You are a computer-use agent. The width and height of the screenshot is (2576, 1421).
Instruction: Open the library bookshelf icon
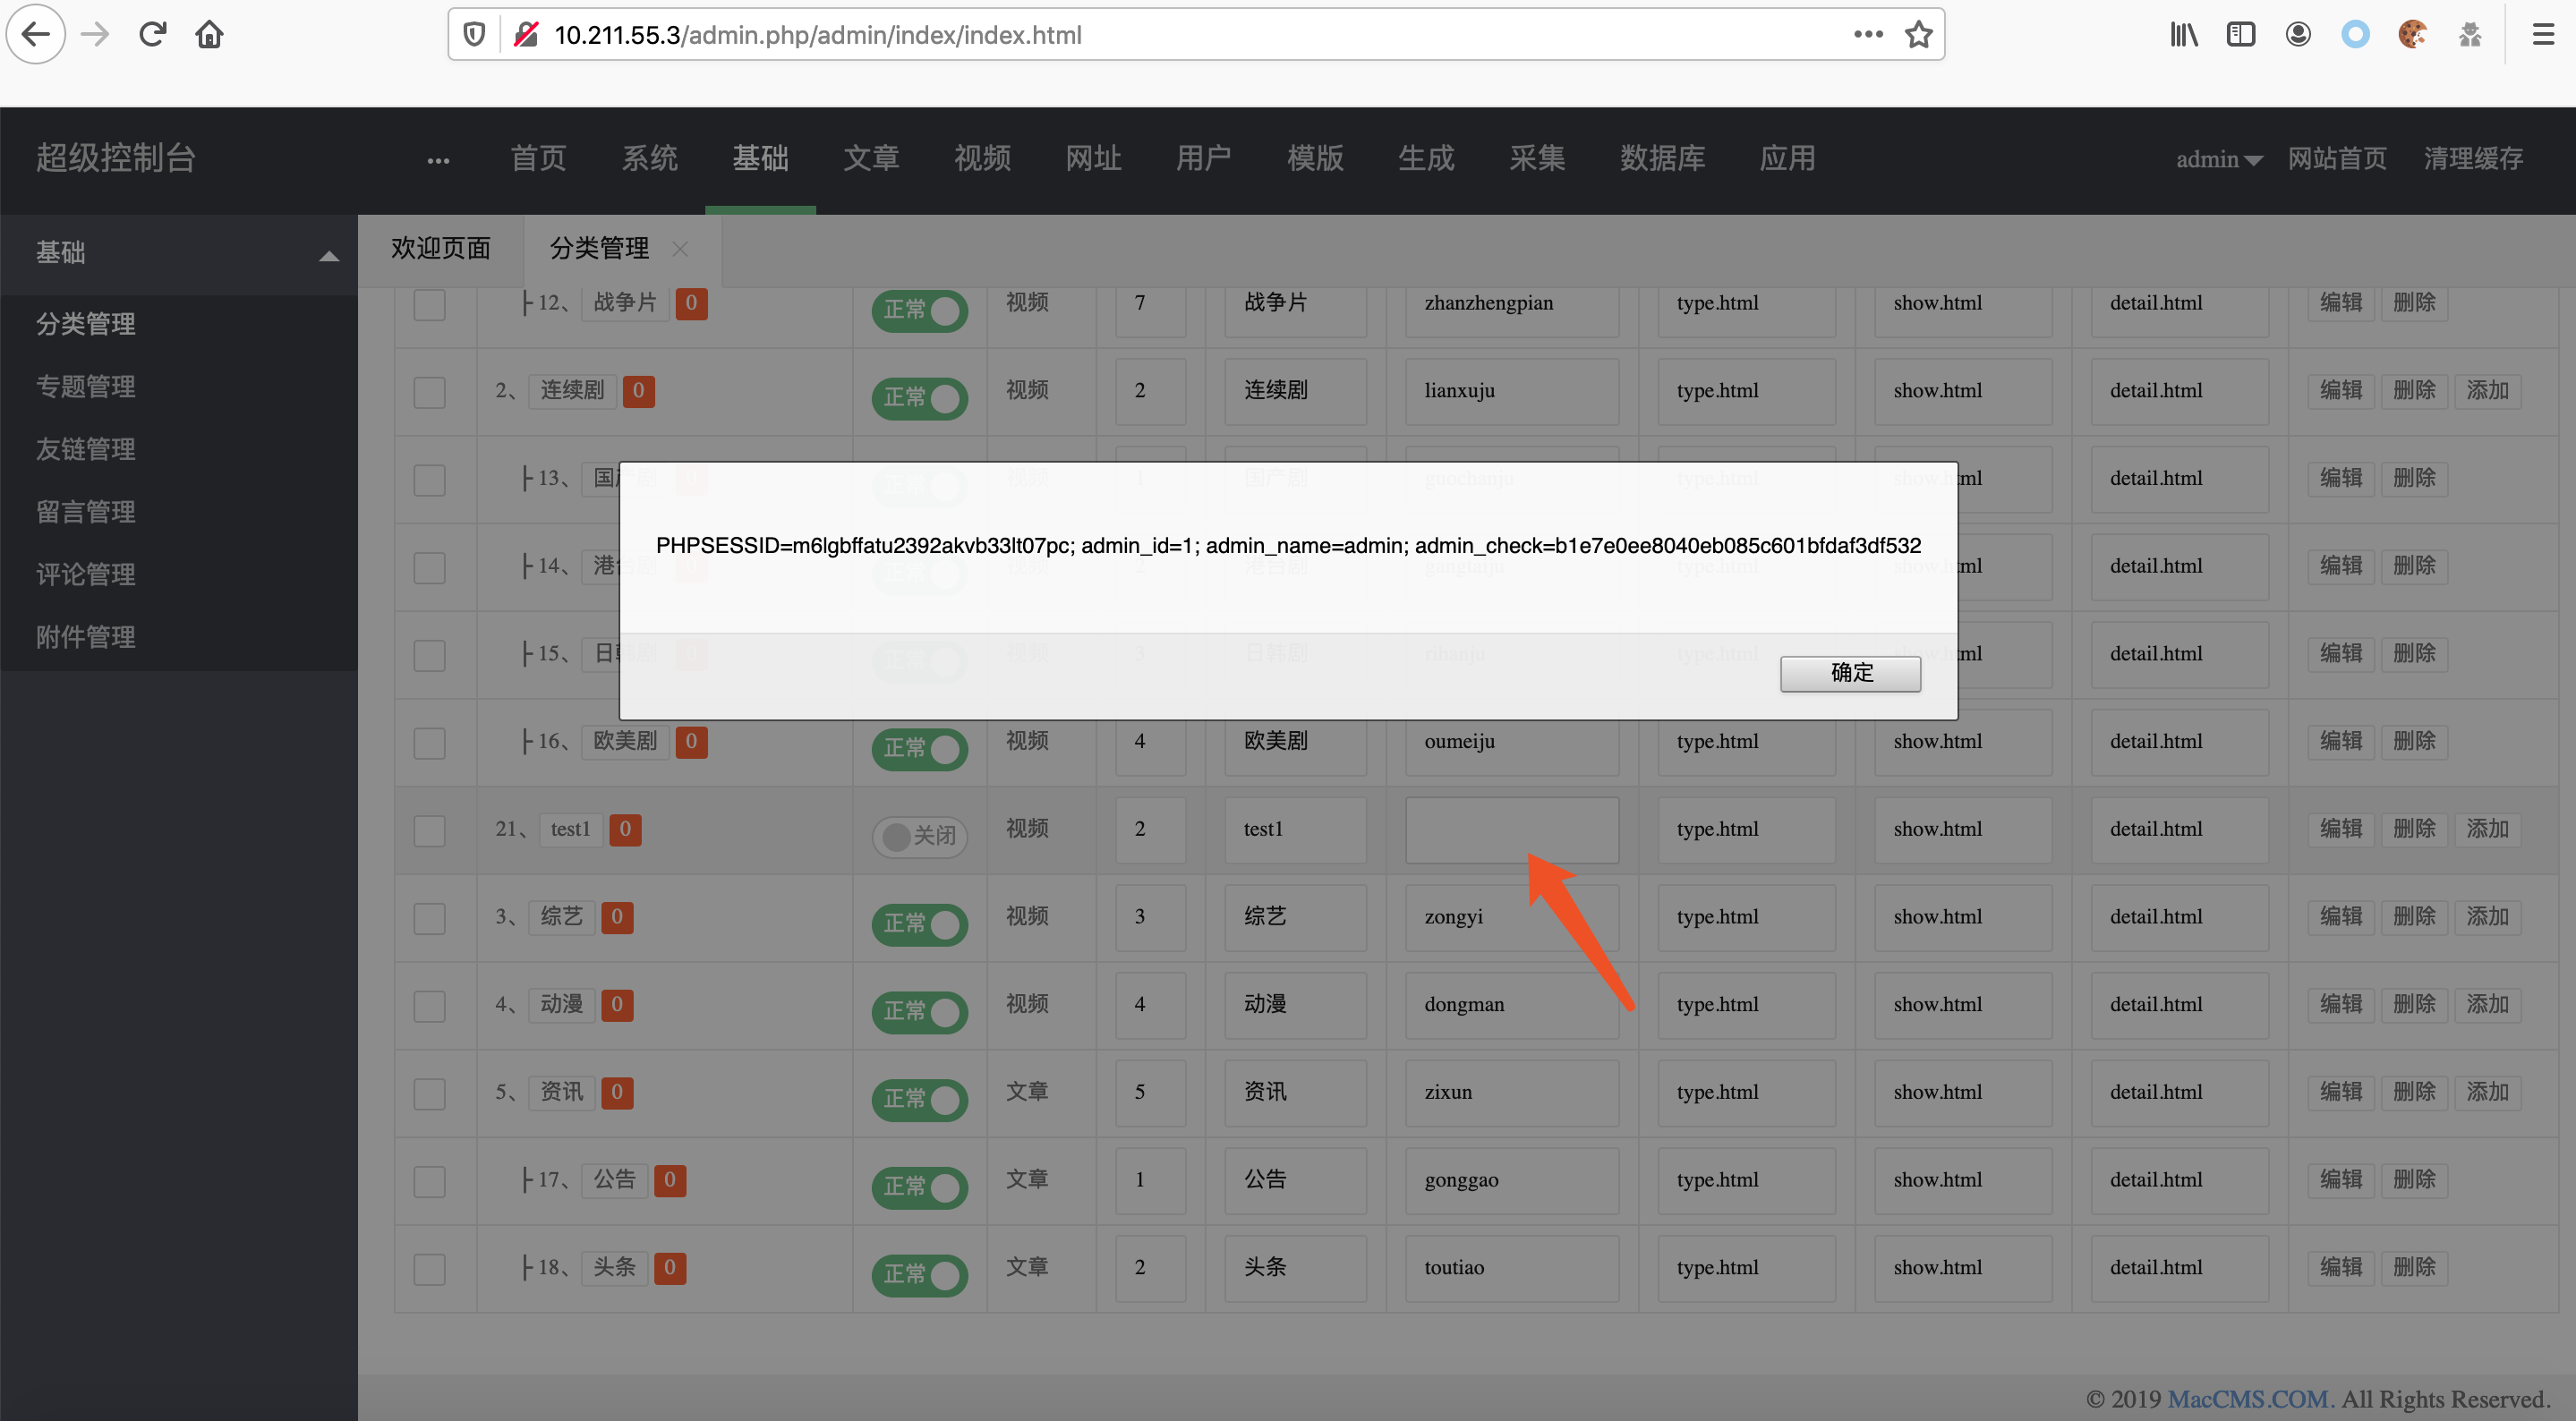tap(2183, 35)
